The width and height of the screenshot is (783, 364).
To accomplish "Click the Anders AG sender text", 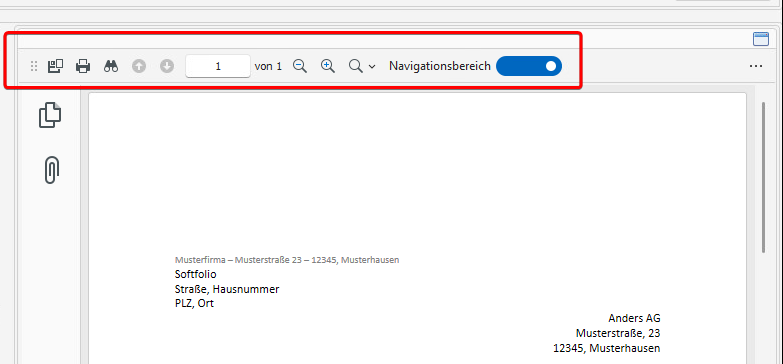I will [634, 318].
